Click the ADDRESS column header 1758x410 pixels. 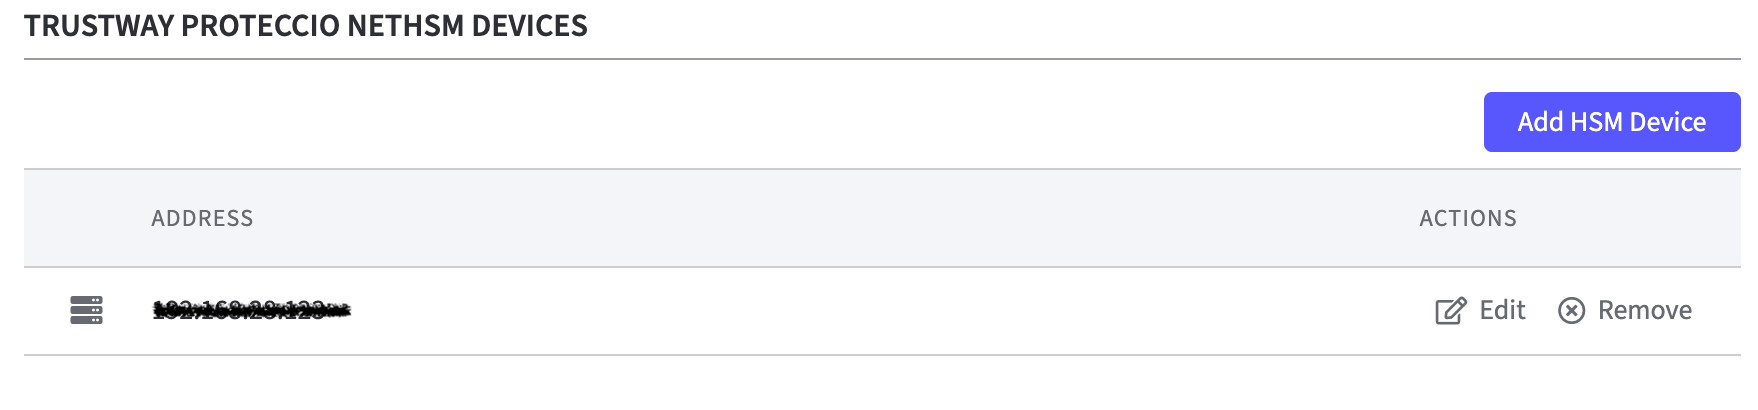[x=202, y=218]
